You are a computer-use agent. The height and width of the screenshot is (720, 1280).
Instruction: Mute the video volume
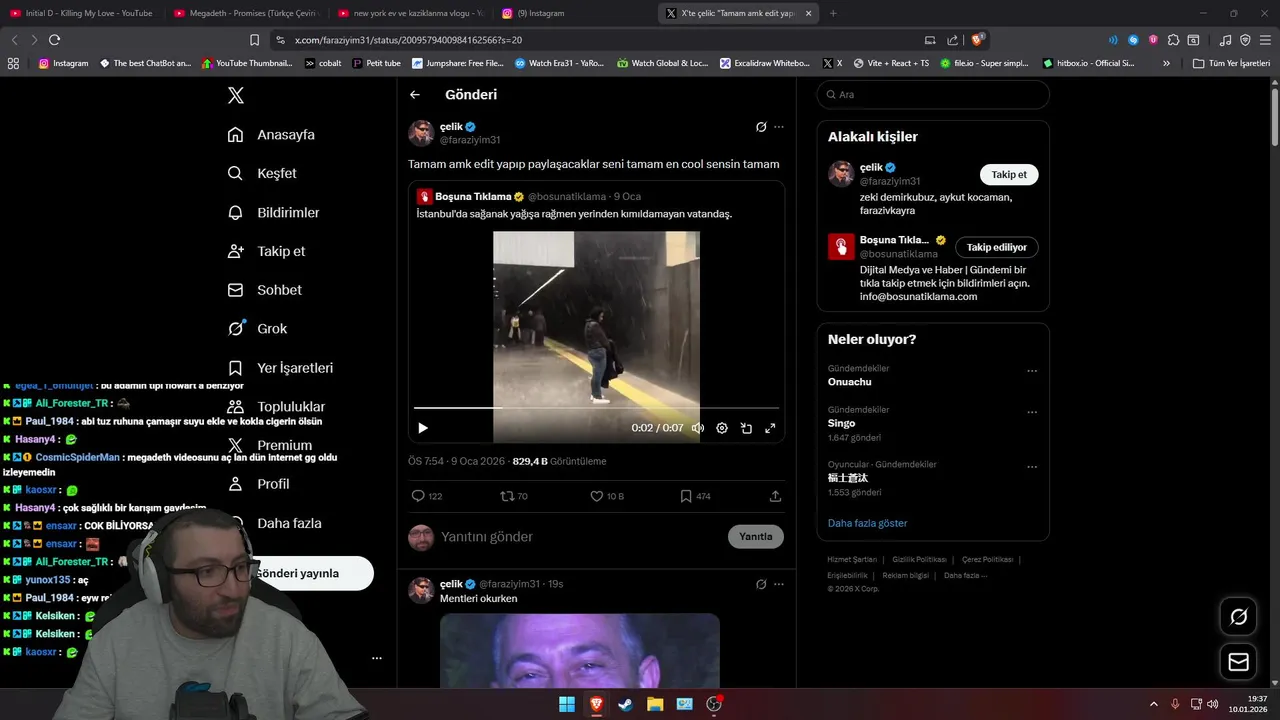point(698,428)
